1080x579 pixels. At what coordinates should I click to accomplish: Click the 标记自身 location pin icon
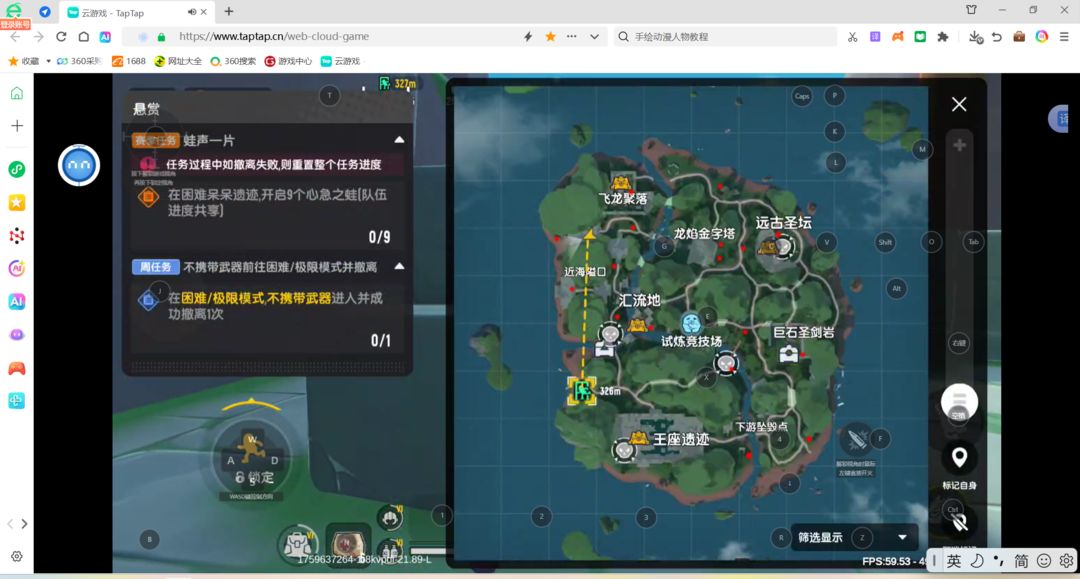click(959, 457)
